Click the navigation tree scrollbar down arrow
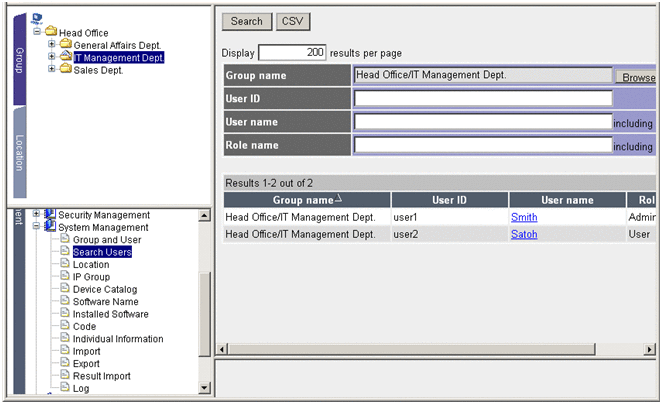 click(205, 387)
